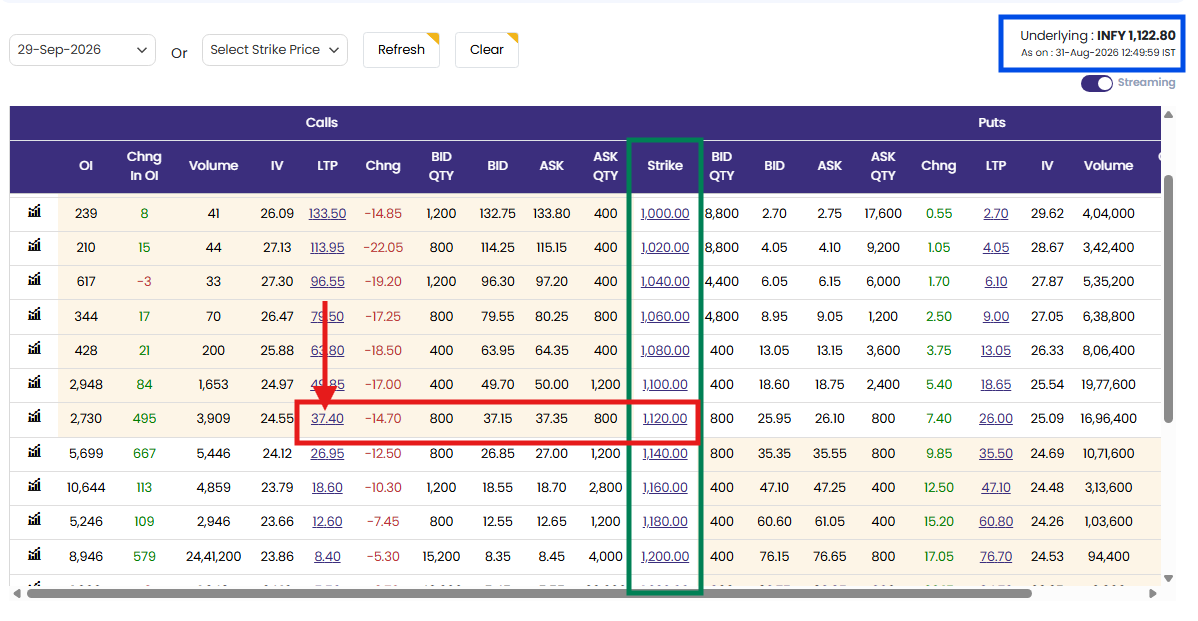Open put LTP 18.65 link
The height and width of the screenshot is (621, 1198).
pos(996,385)
